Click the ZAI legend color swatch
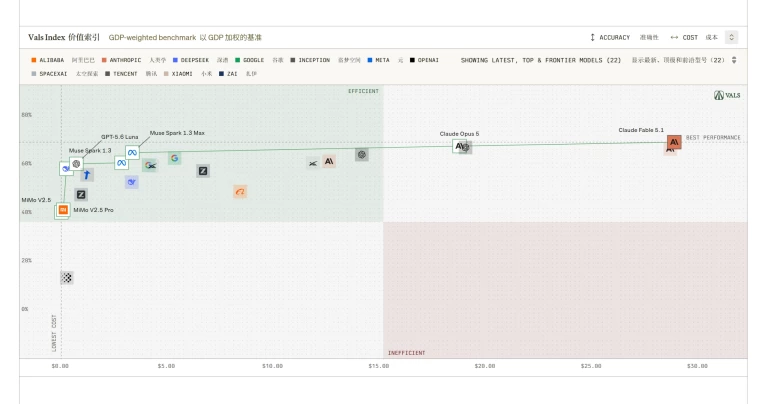 click(x=221, y=73)
